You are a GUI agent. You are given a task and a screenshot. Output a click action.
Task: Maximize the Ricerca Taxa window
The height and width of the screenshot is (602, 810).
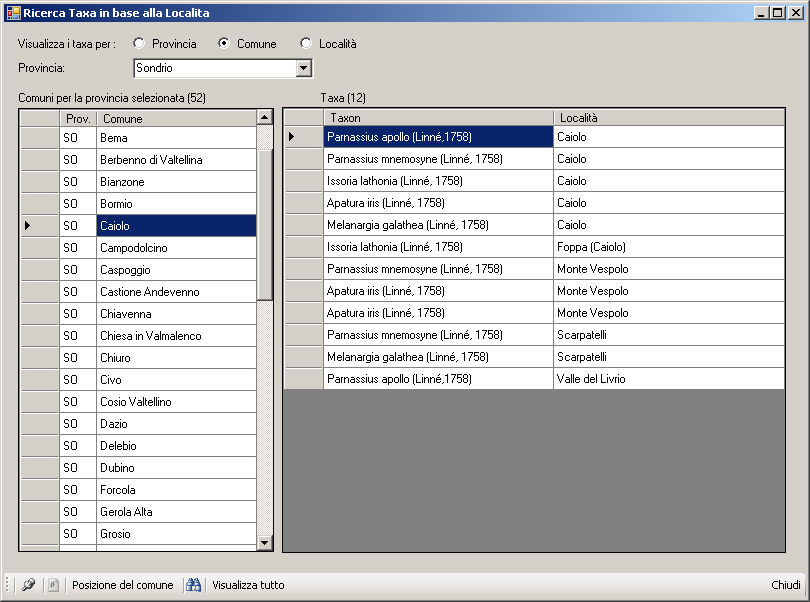click(x=778, y=13)
